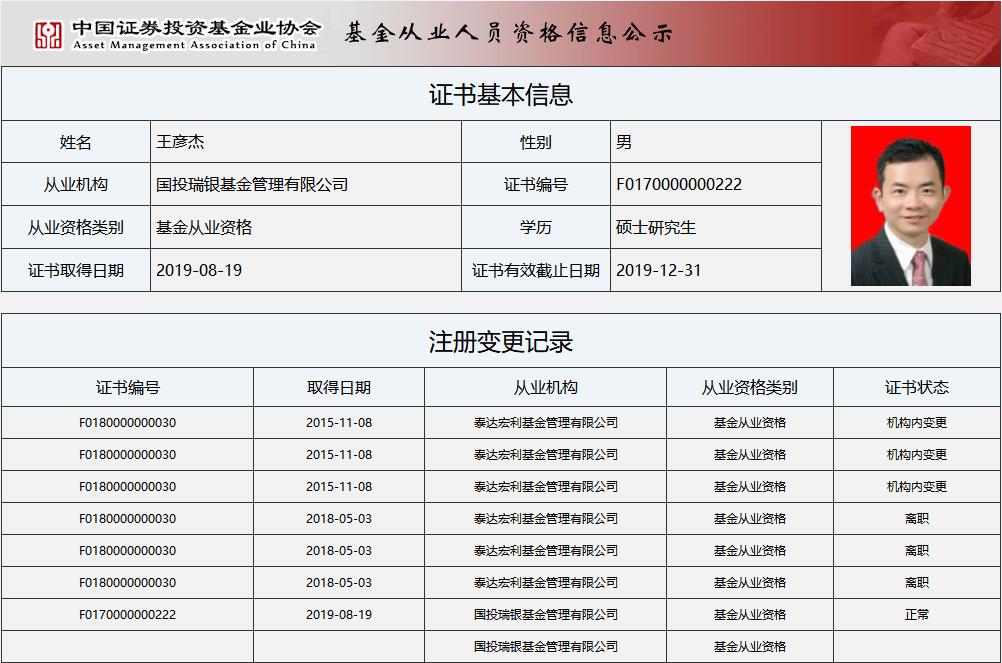Select the expiry date 2019-12-31
1002x663 pixels.
(659, 270)
